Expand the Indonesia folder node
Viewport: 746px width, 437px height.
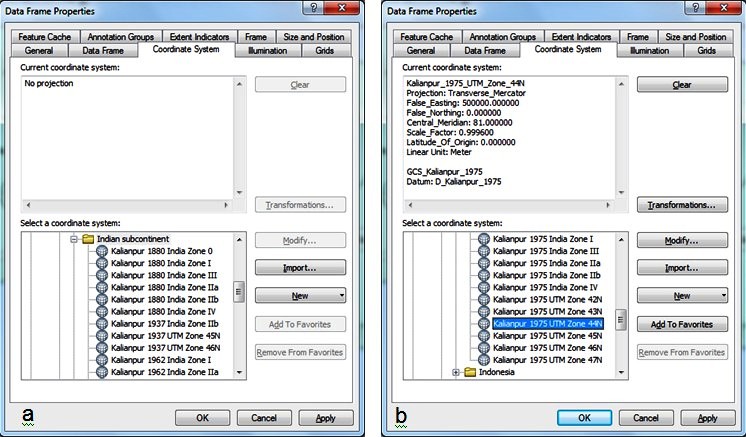(x=456, y=373)
